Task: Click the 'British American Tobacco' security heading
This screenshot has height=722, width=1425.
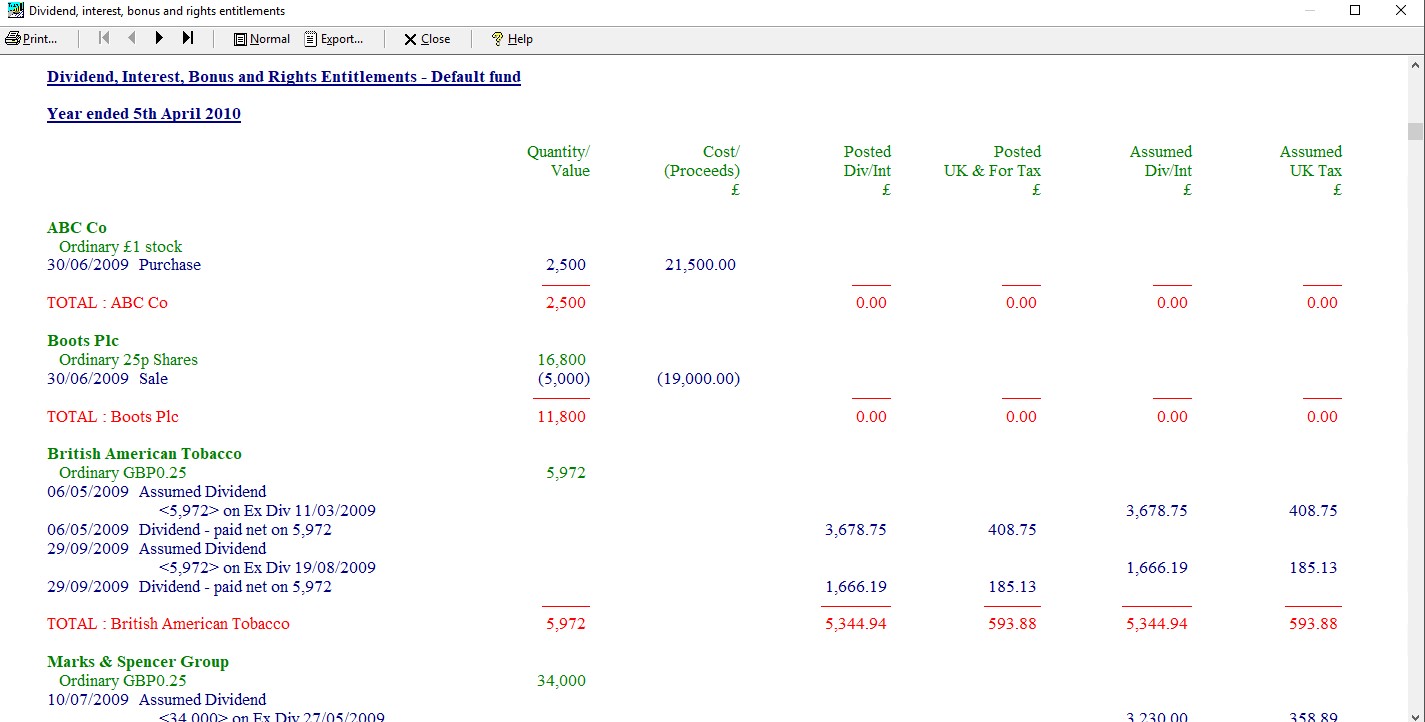Action: (x=144, y=454)
